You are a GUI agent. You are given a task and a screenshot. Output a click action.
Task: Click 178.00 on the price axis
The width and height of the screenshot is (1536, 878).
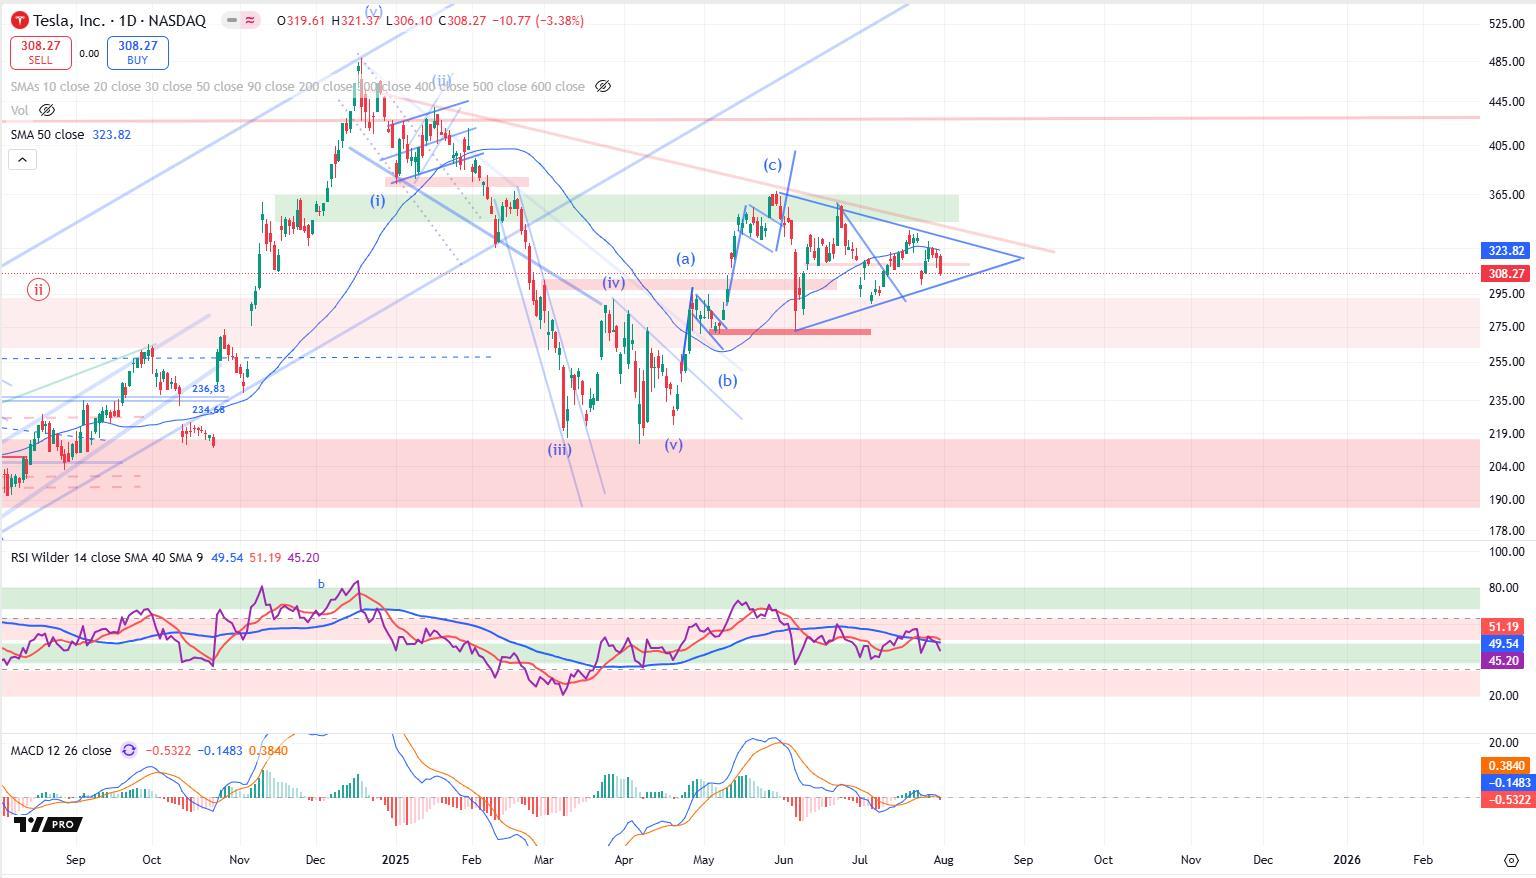pos(1506,531)
